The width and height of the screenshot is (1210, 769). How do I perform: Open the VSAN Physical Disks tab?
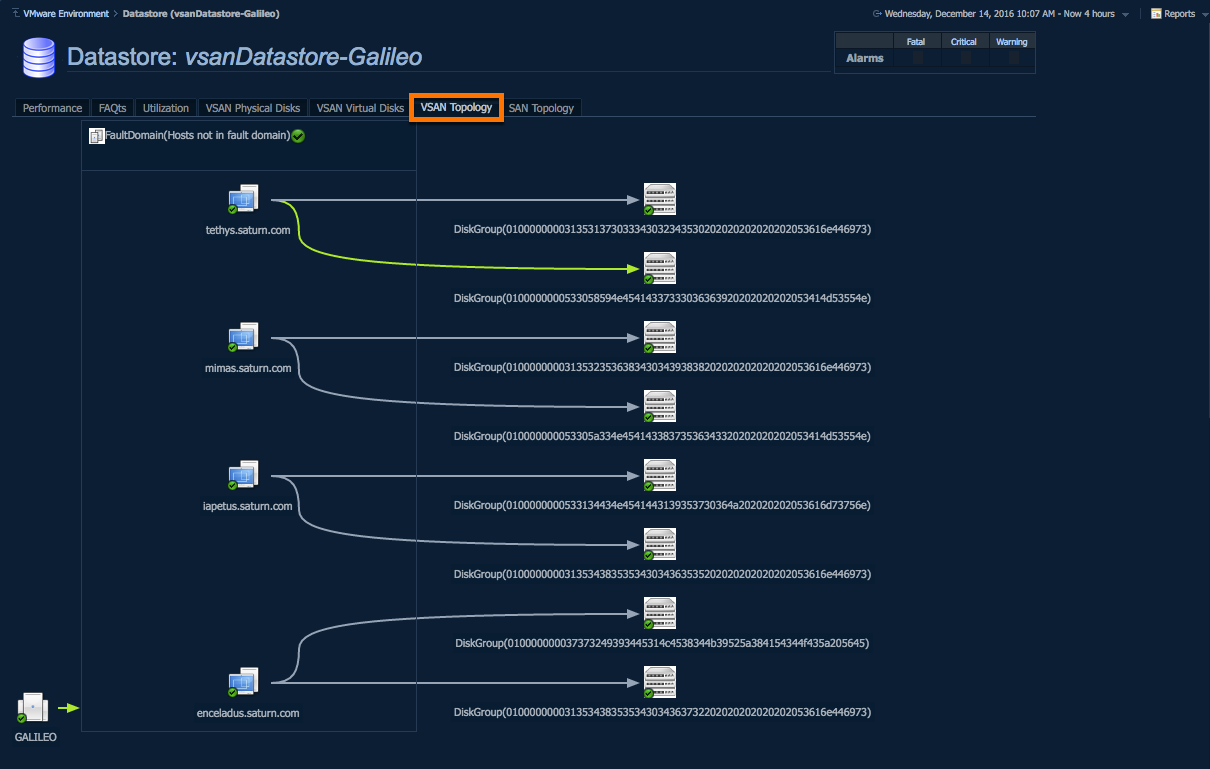click(x=253, y=108)
